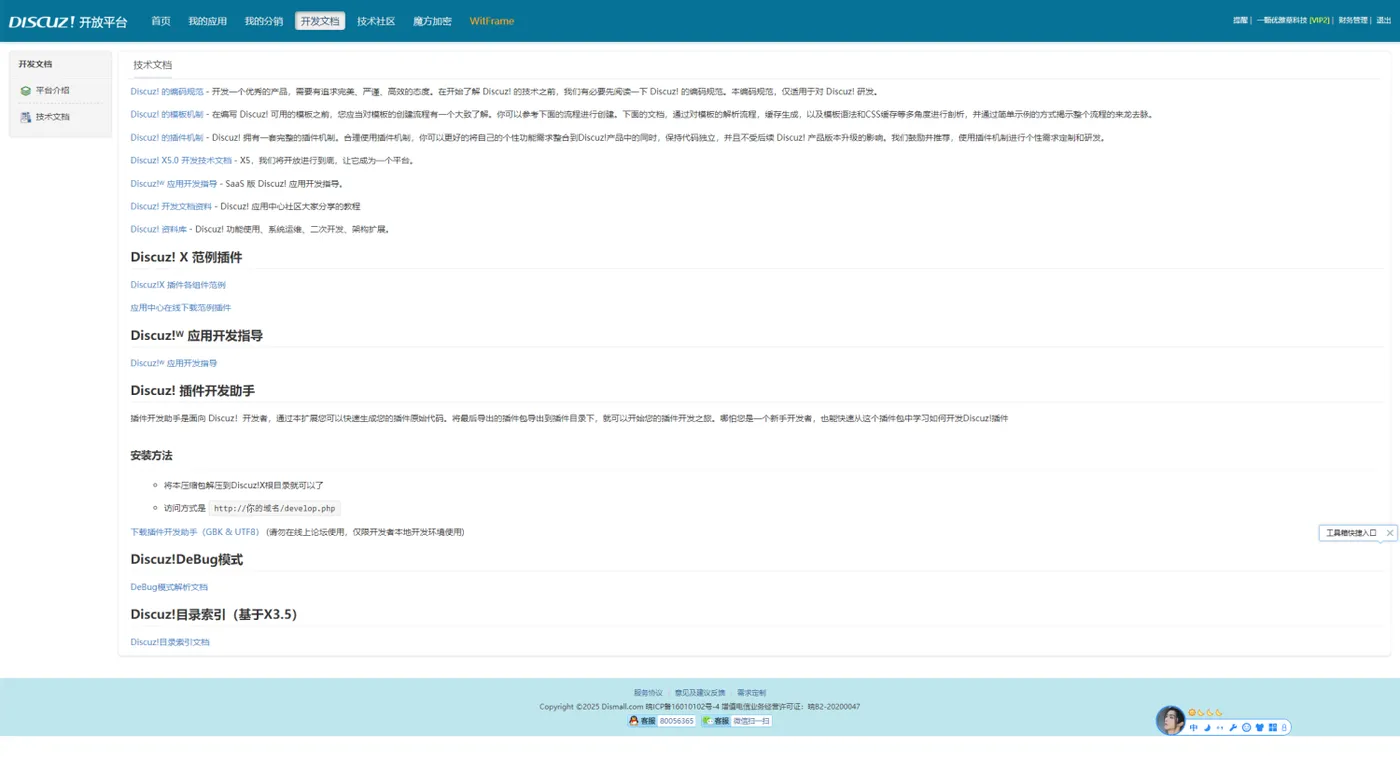Image resolution: width=1400 pixels, height=775 pixels.
Task: Click the WeChat 客服 icon
Action: point(707,720)
